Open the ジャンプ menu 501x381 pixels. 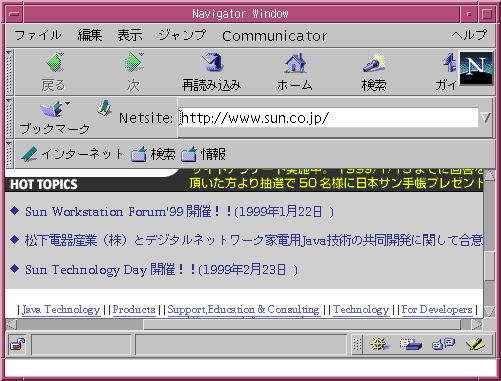coord(182,35)
